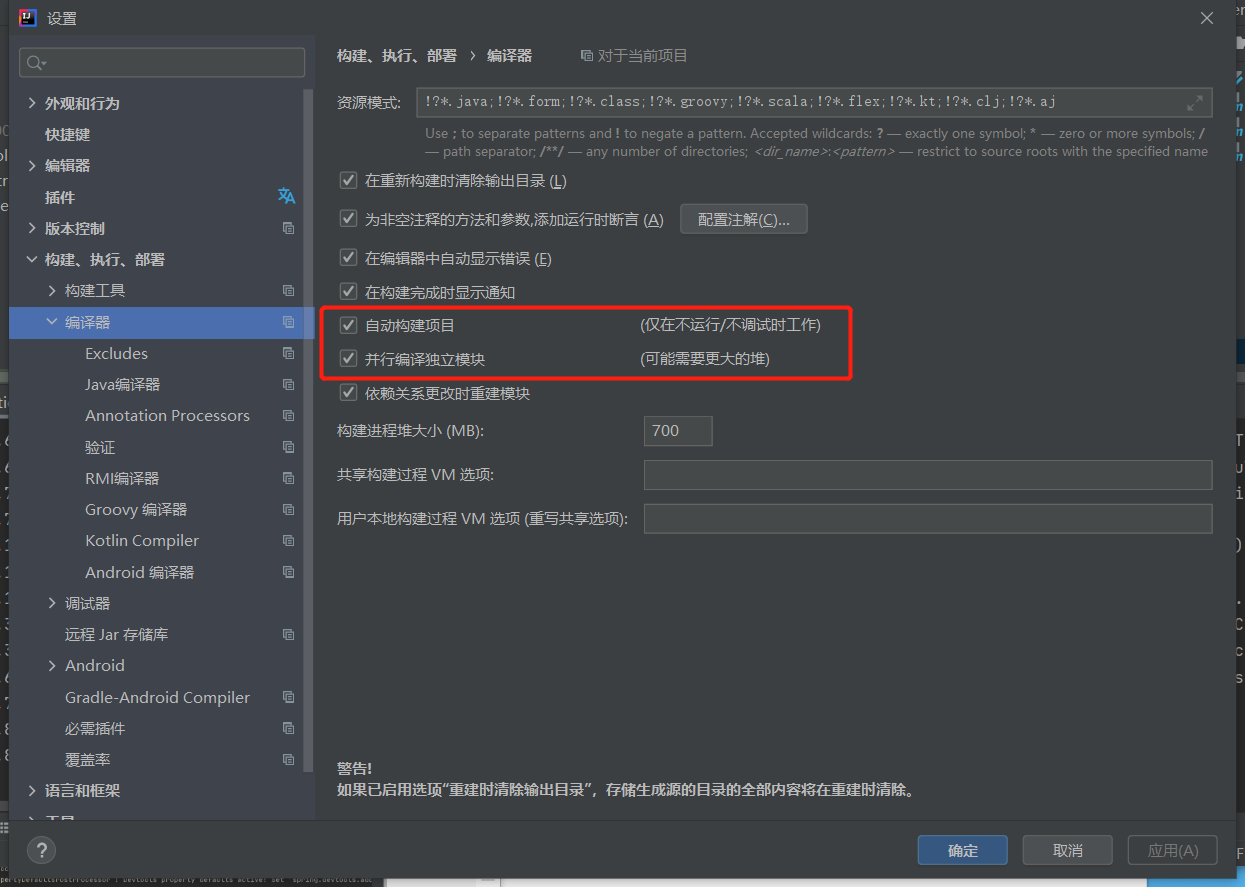Click the project-level icon beside 构建工具
Screen dimensions: 1245x887
[x=288, y=290]
